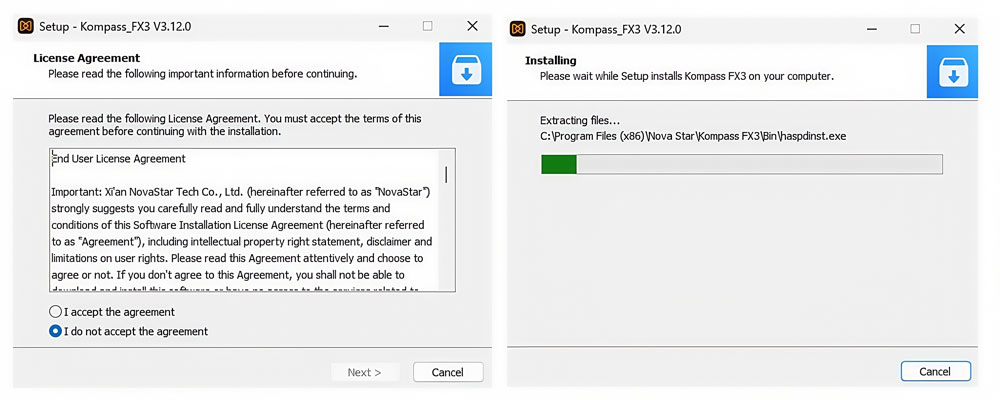Minimize the License Agreement setup window
The height and width of the screenshot is (400, 1000).
383,26
